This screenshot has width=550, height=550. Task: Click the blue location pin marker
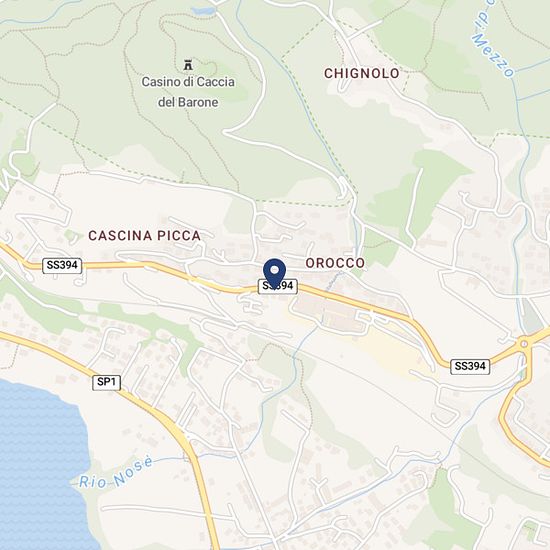coord(274,273)
